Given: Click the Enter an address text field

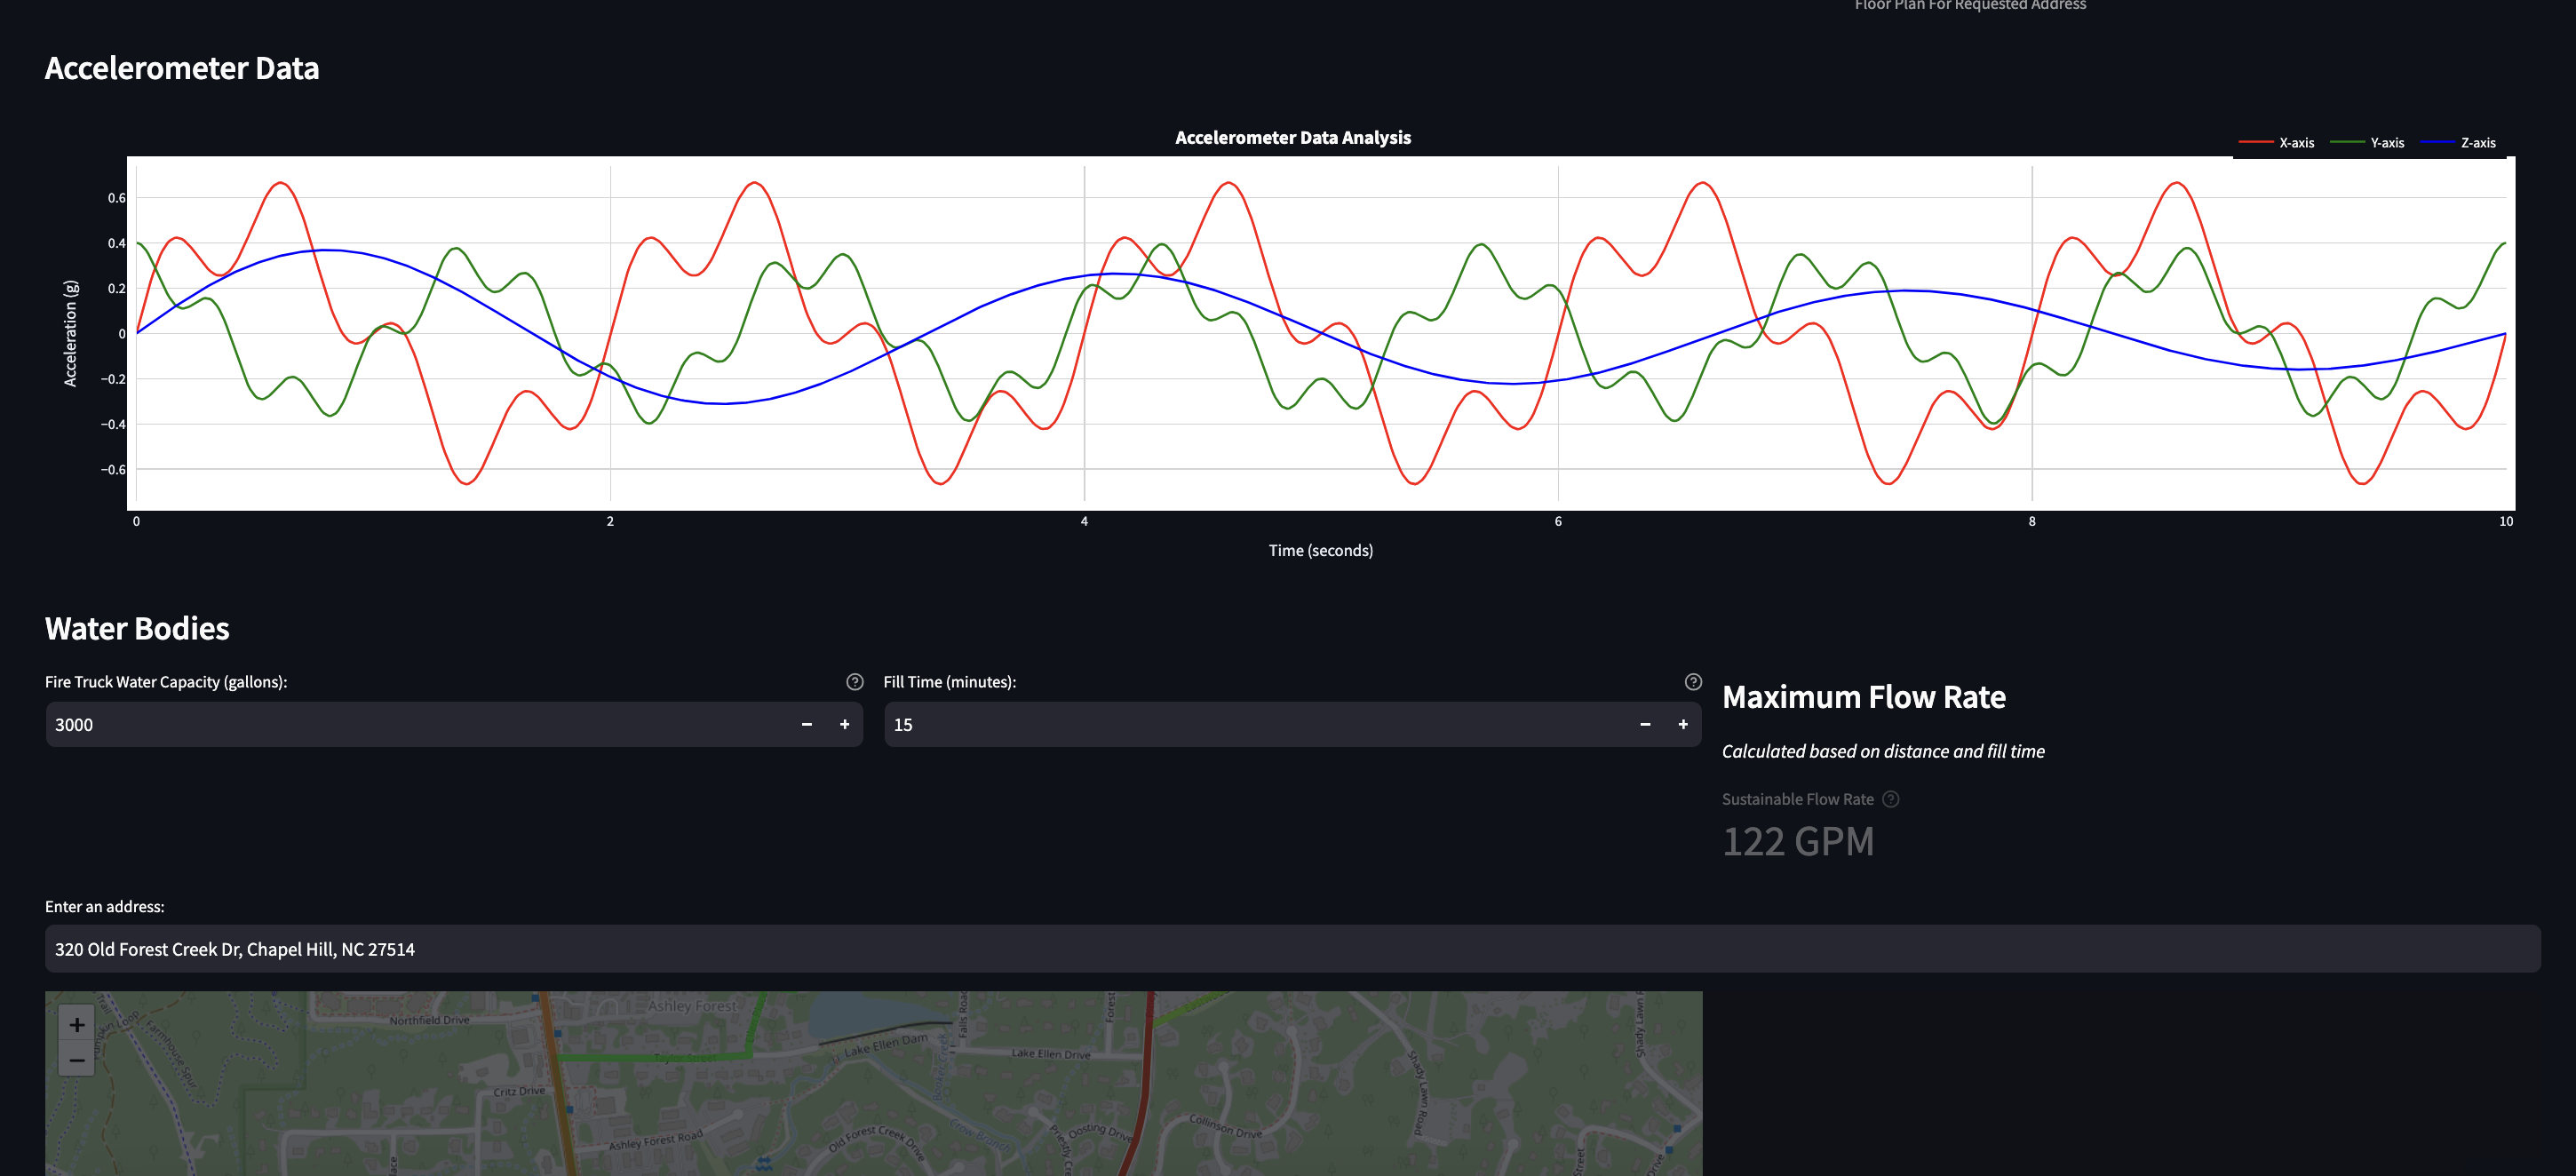Looking at the screenshot, I should click(x=1290, y=949).
